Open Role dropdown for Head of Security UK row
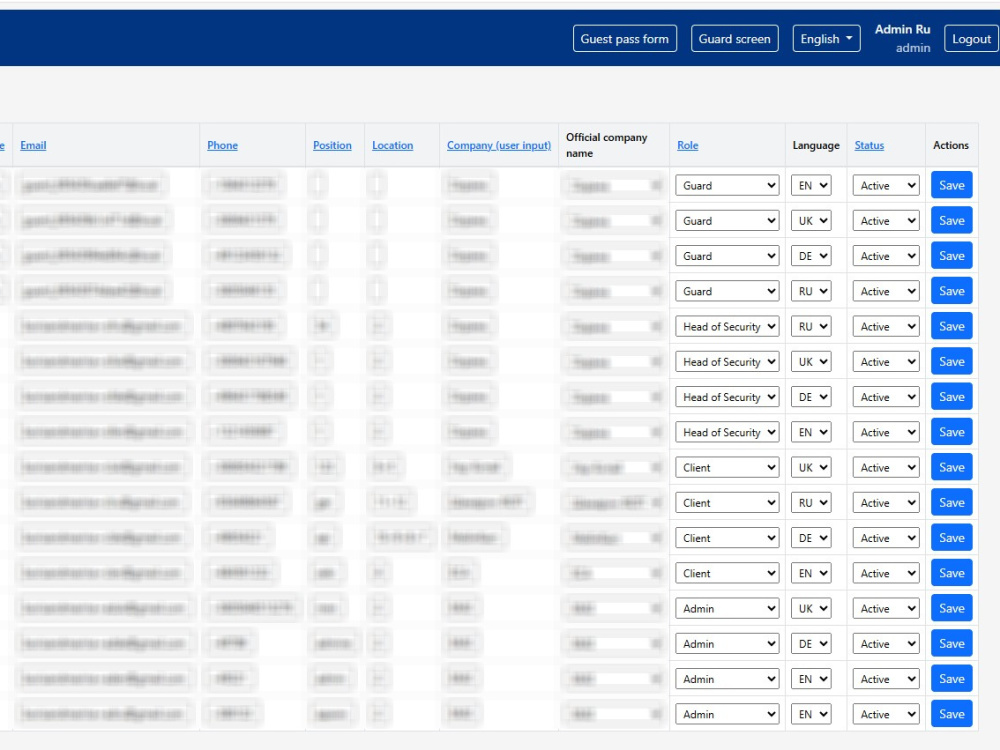1000x750 pixels. (727, 362)
